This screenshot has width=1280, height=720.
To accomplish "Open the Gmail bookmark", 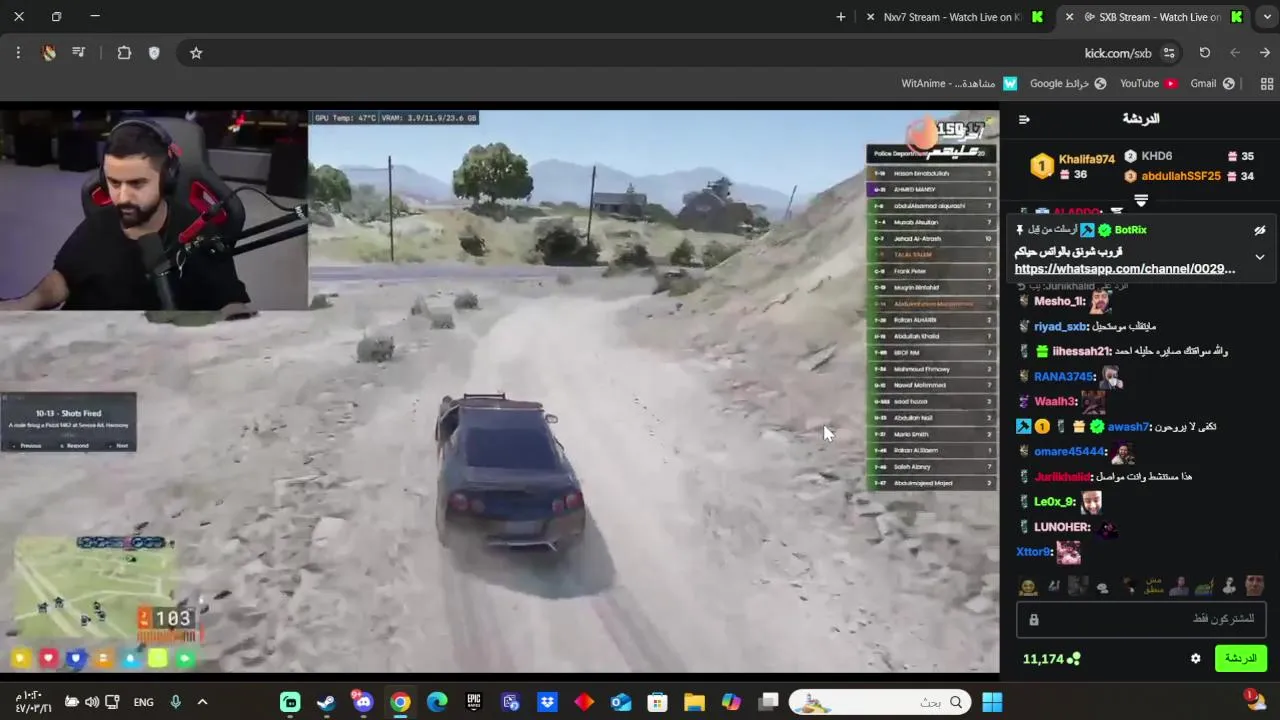I will tap(1212, 84).
